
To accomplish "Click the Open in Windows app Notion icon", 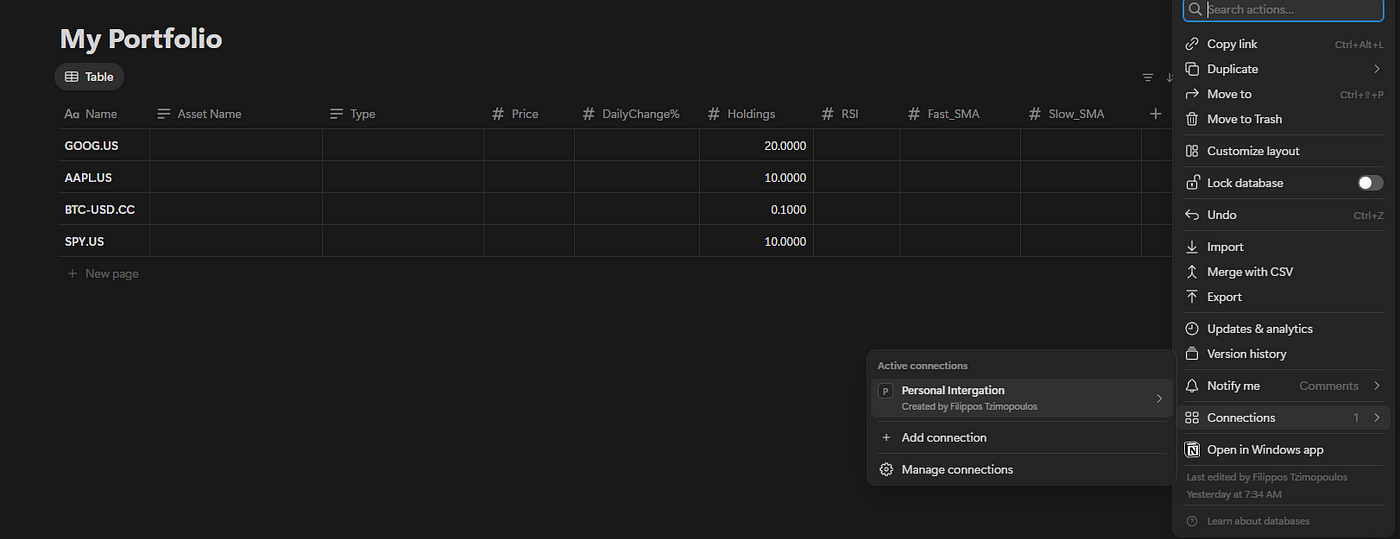I will pos(1191,450).
